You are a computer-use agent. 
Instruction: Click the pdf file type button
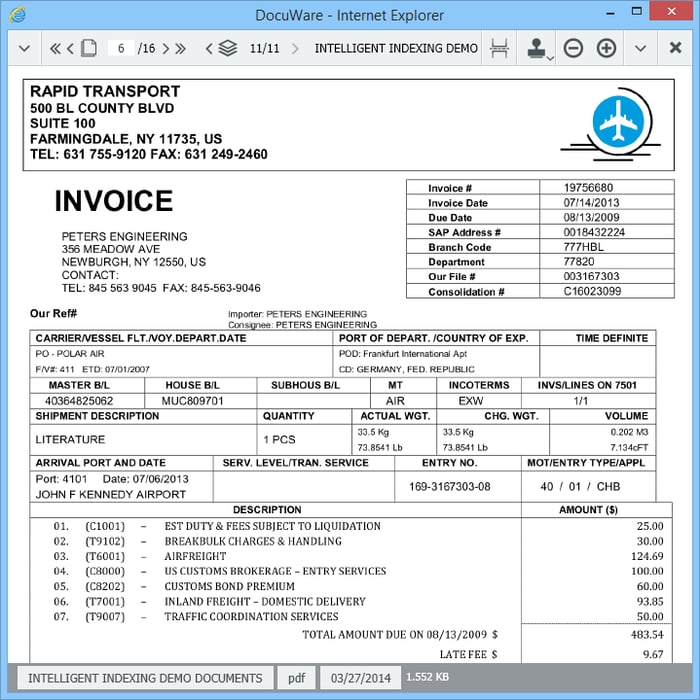click(x=297, y=678)
